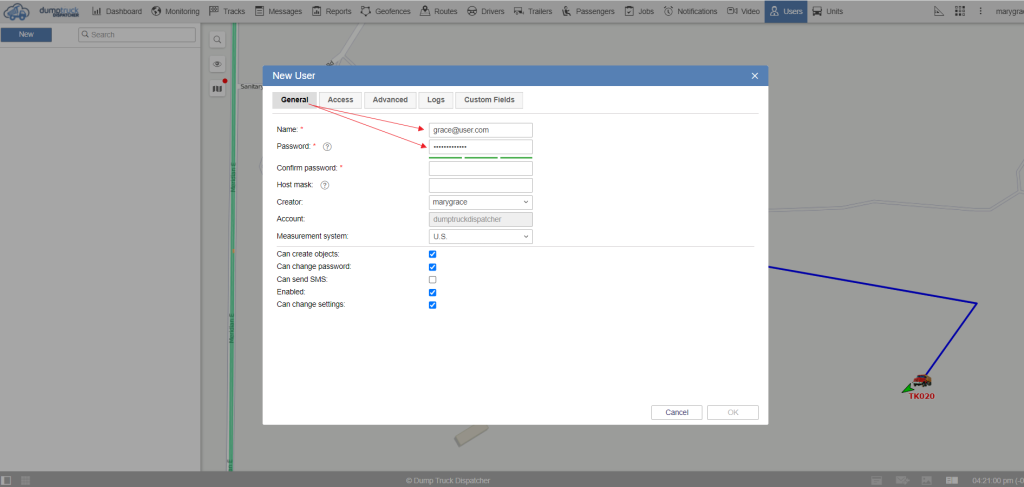Uncheck the Can change settings checkbox
Image resolution: width=1024 pixels, height=487 pixels.
point(433,305)
